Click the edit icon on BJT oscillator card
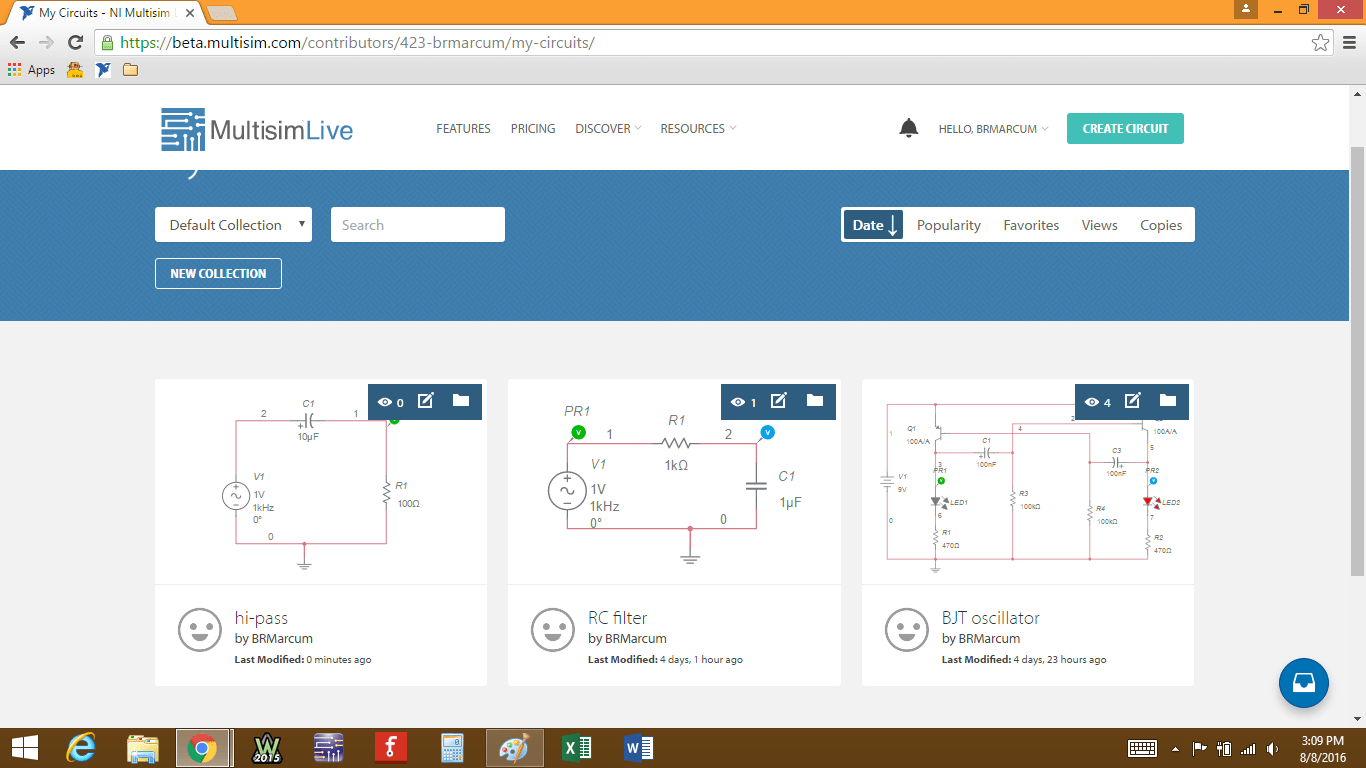Image resolution: width=1366 pixels, height=768 pixels. [1131, 401]
